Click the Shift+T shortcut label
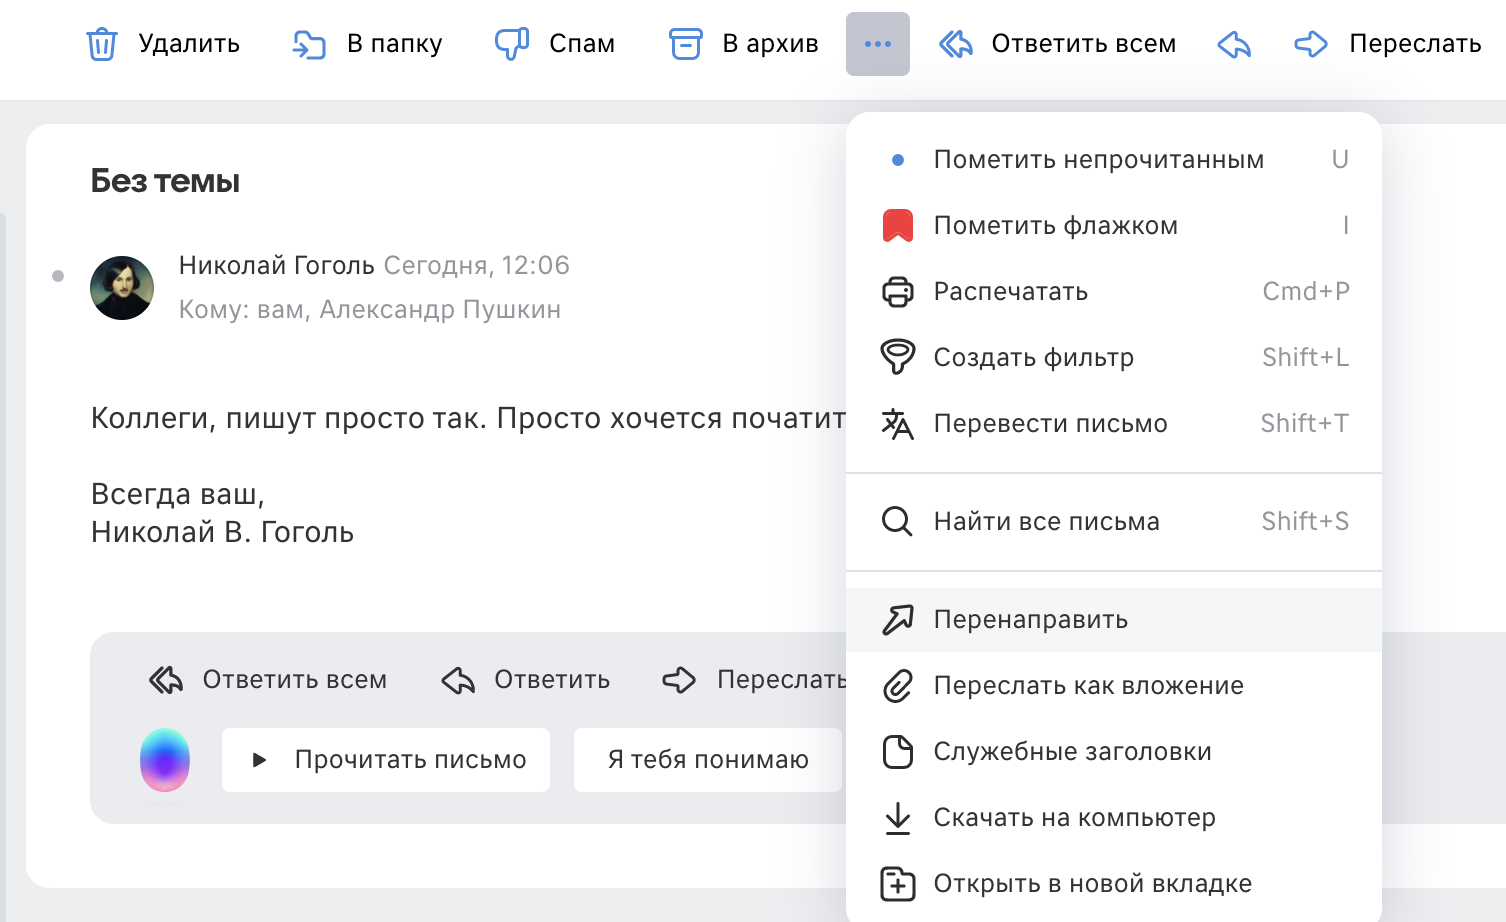The width and height of the screenshot is (1506, 922). (x=1305, y=423)
